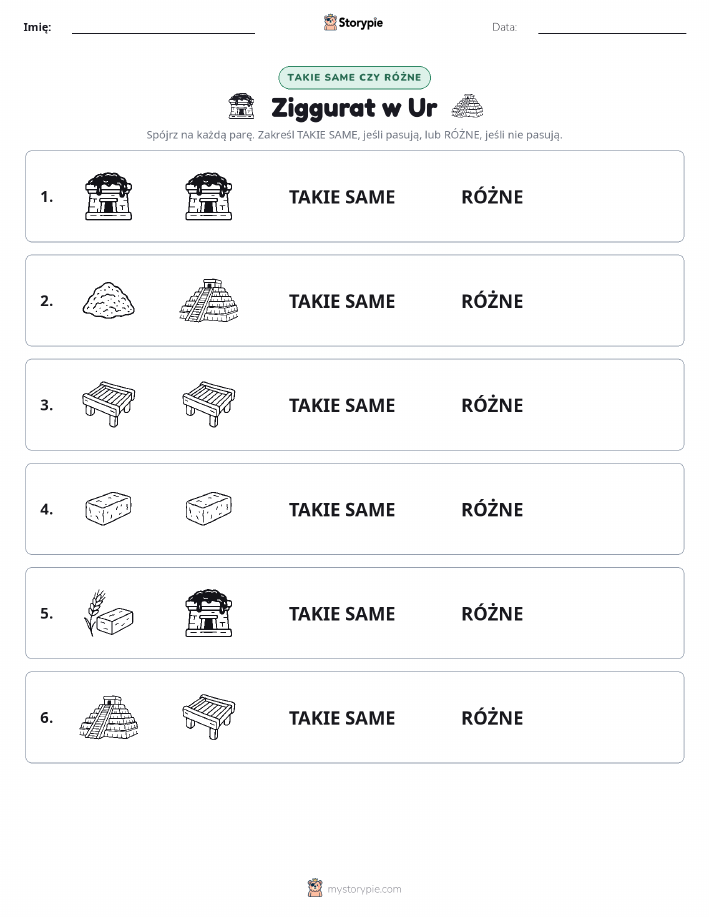709x917 pixels.
Task: Select TAKIE SAME in row 4
Action: point(342,509)
